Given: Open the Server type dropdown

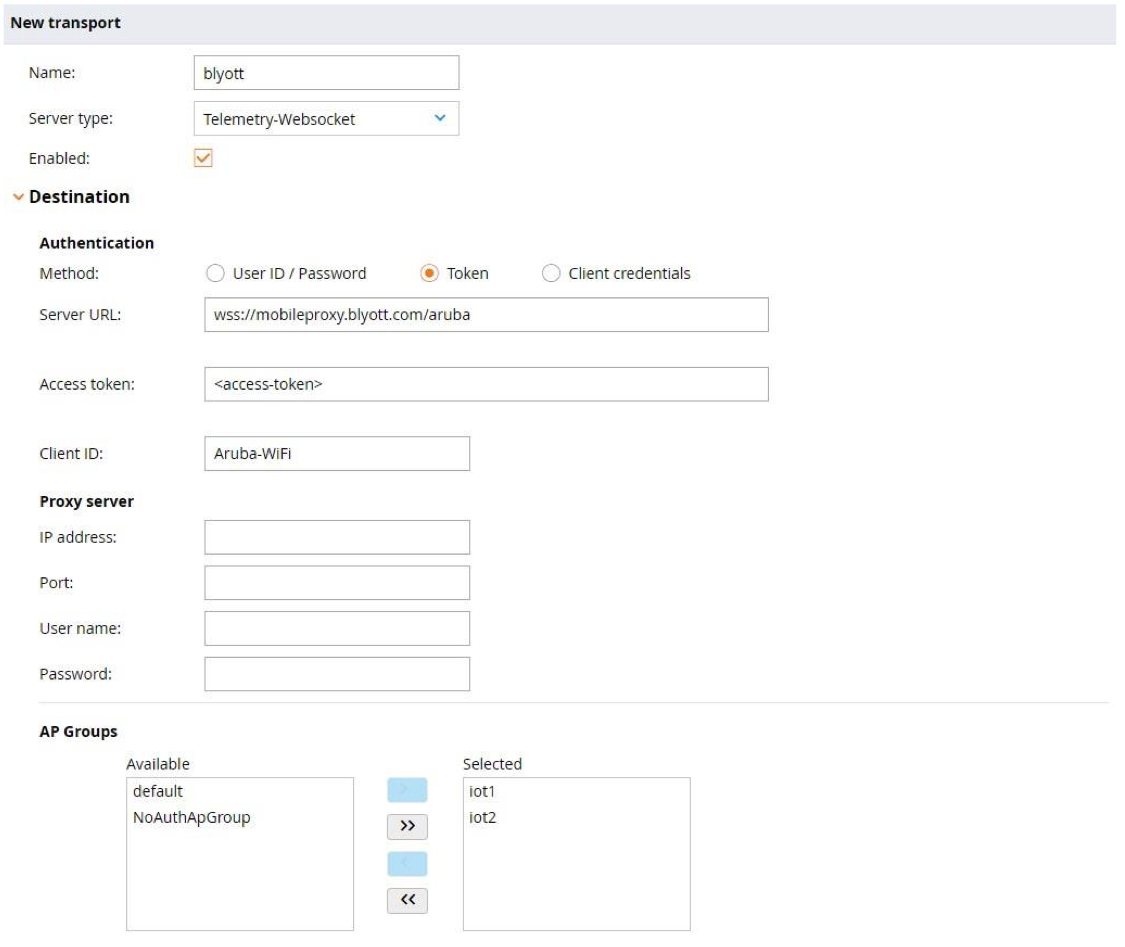Looking at the screenshot, I should 325,119.
